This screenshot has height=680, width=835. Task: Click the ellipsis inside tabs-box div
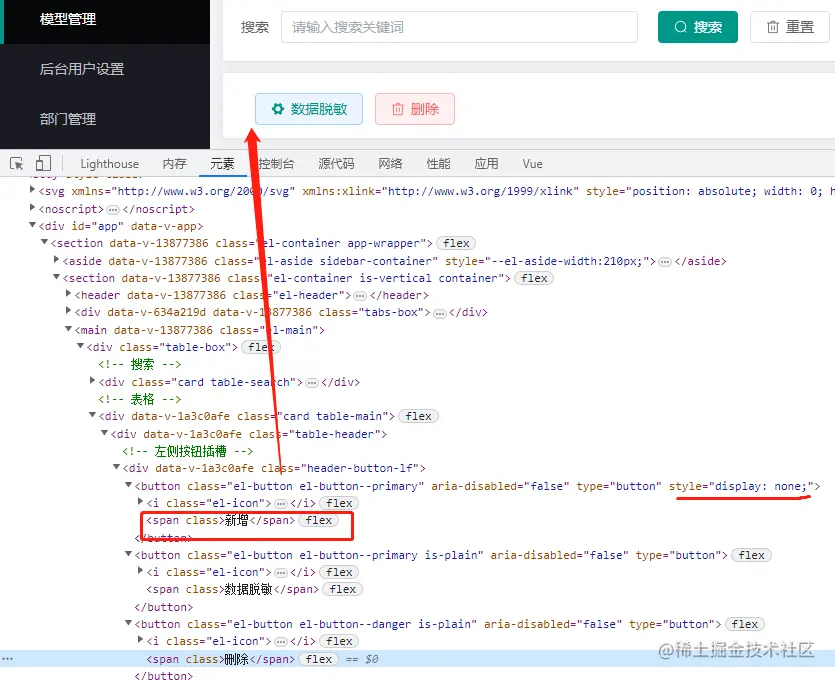439,313
